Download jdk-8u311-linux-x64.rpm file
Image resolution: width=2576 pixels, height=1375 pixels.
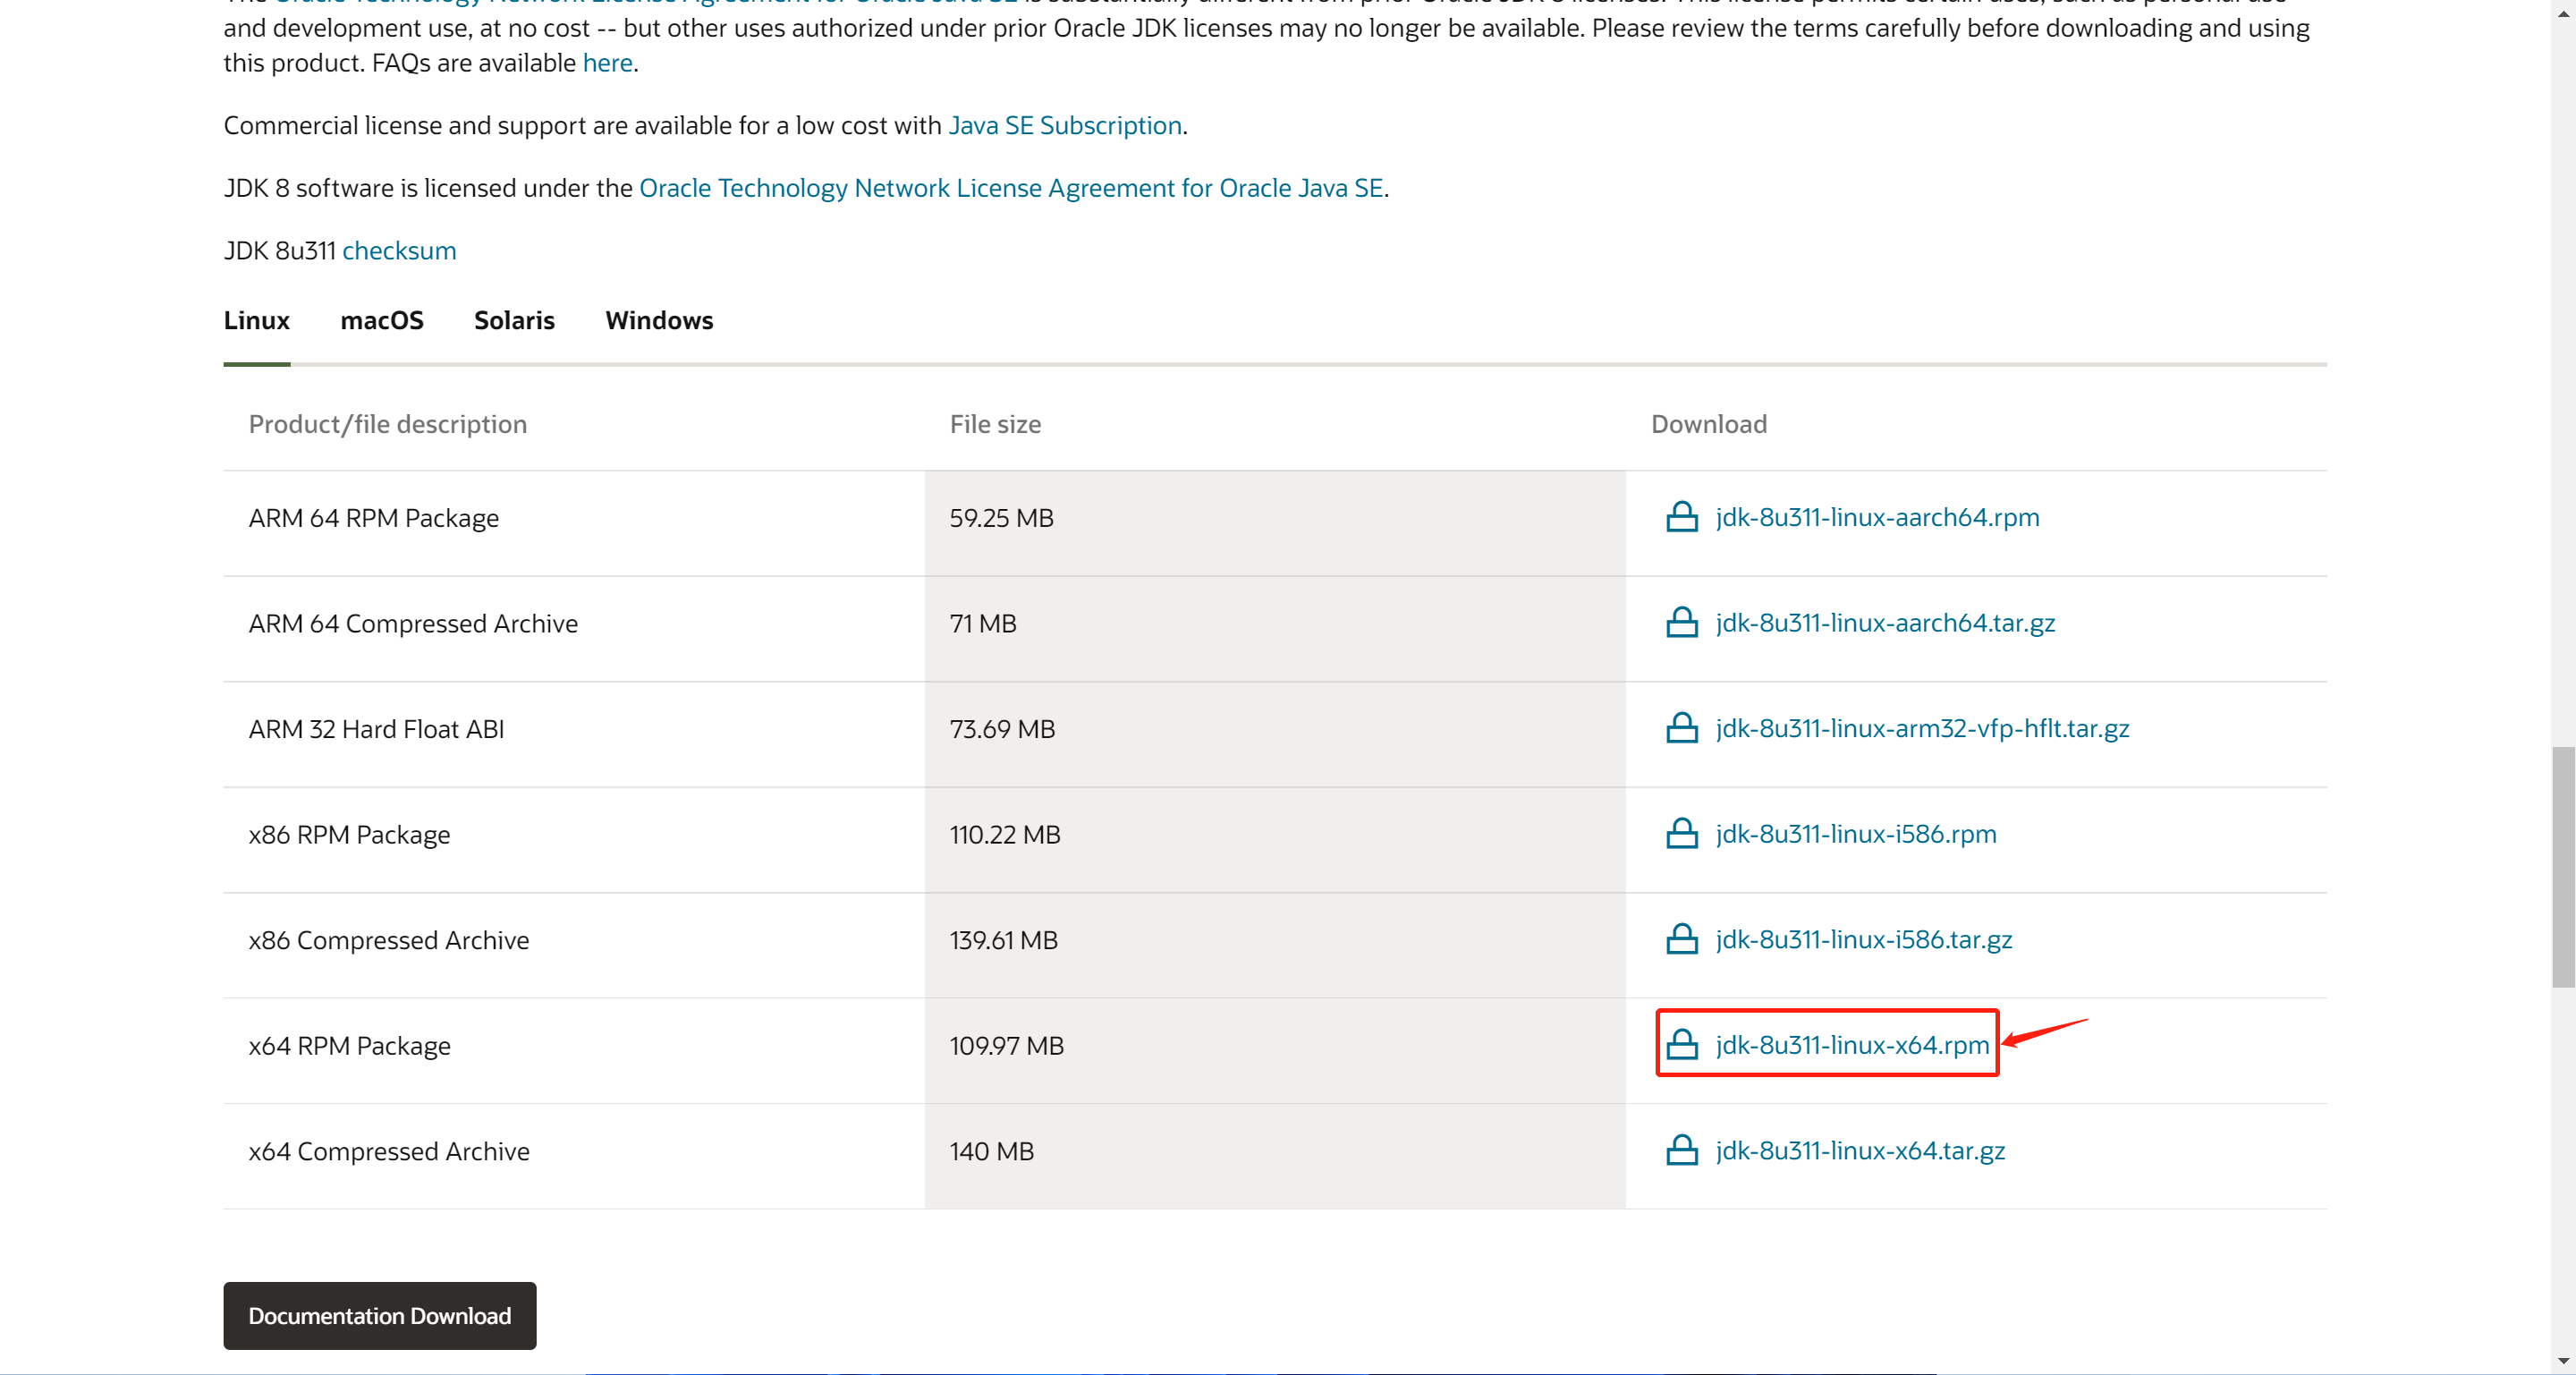(1852, 1045)
